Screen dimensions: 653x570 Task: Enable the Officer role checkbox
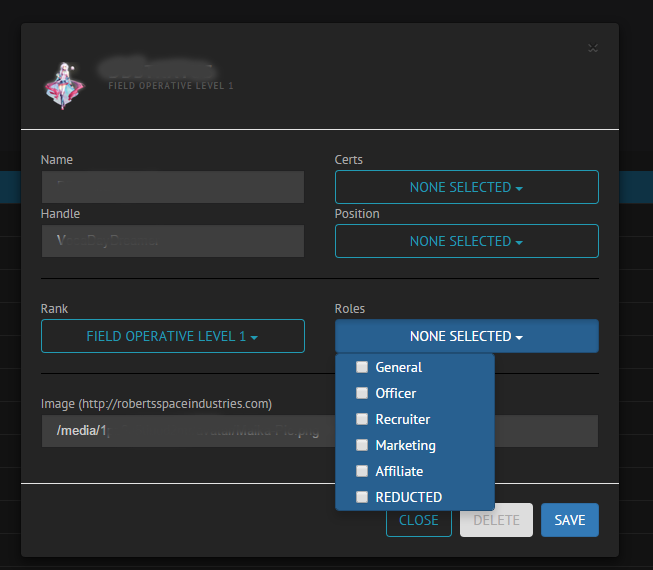(362, 393)
